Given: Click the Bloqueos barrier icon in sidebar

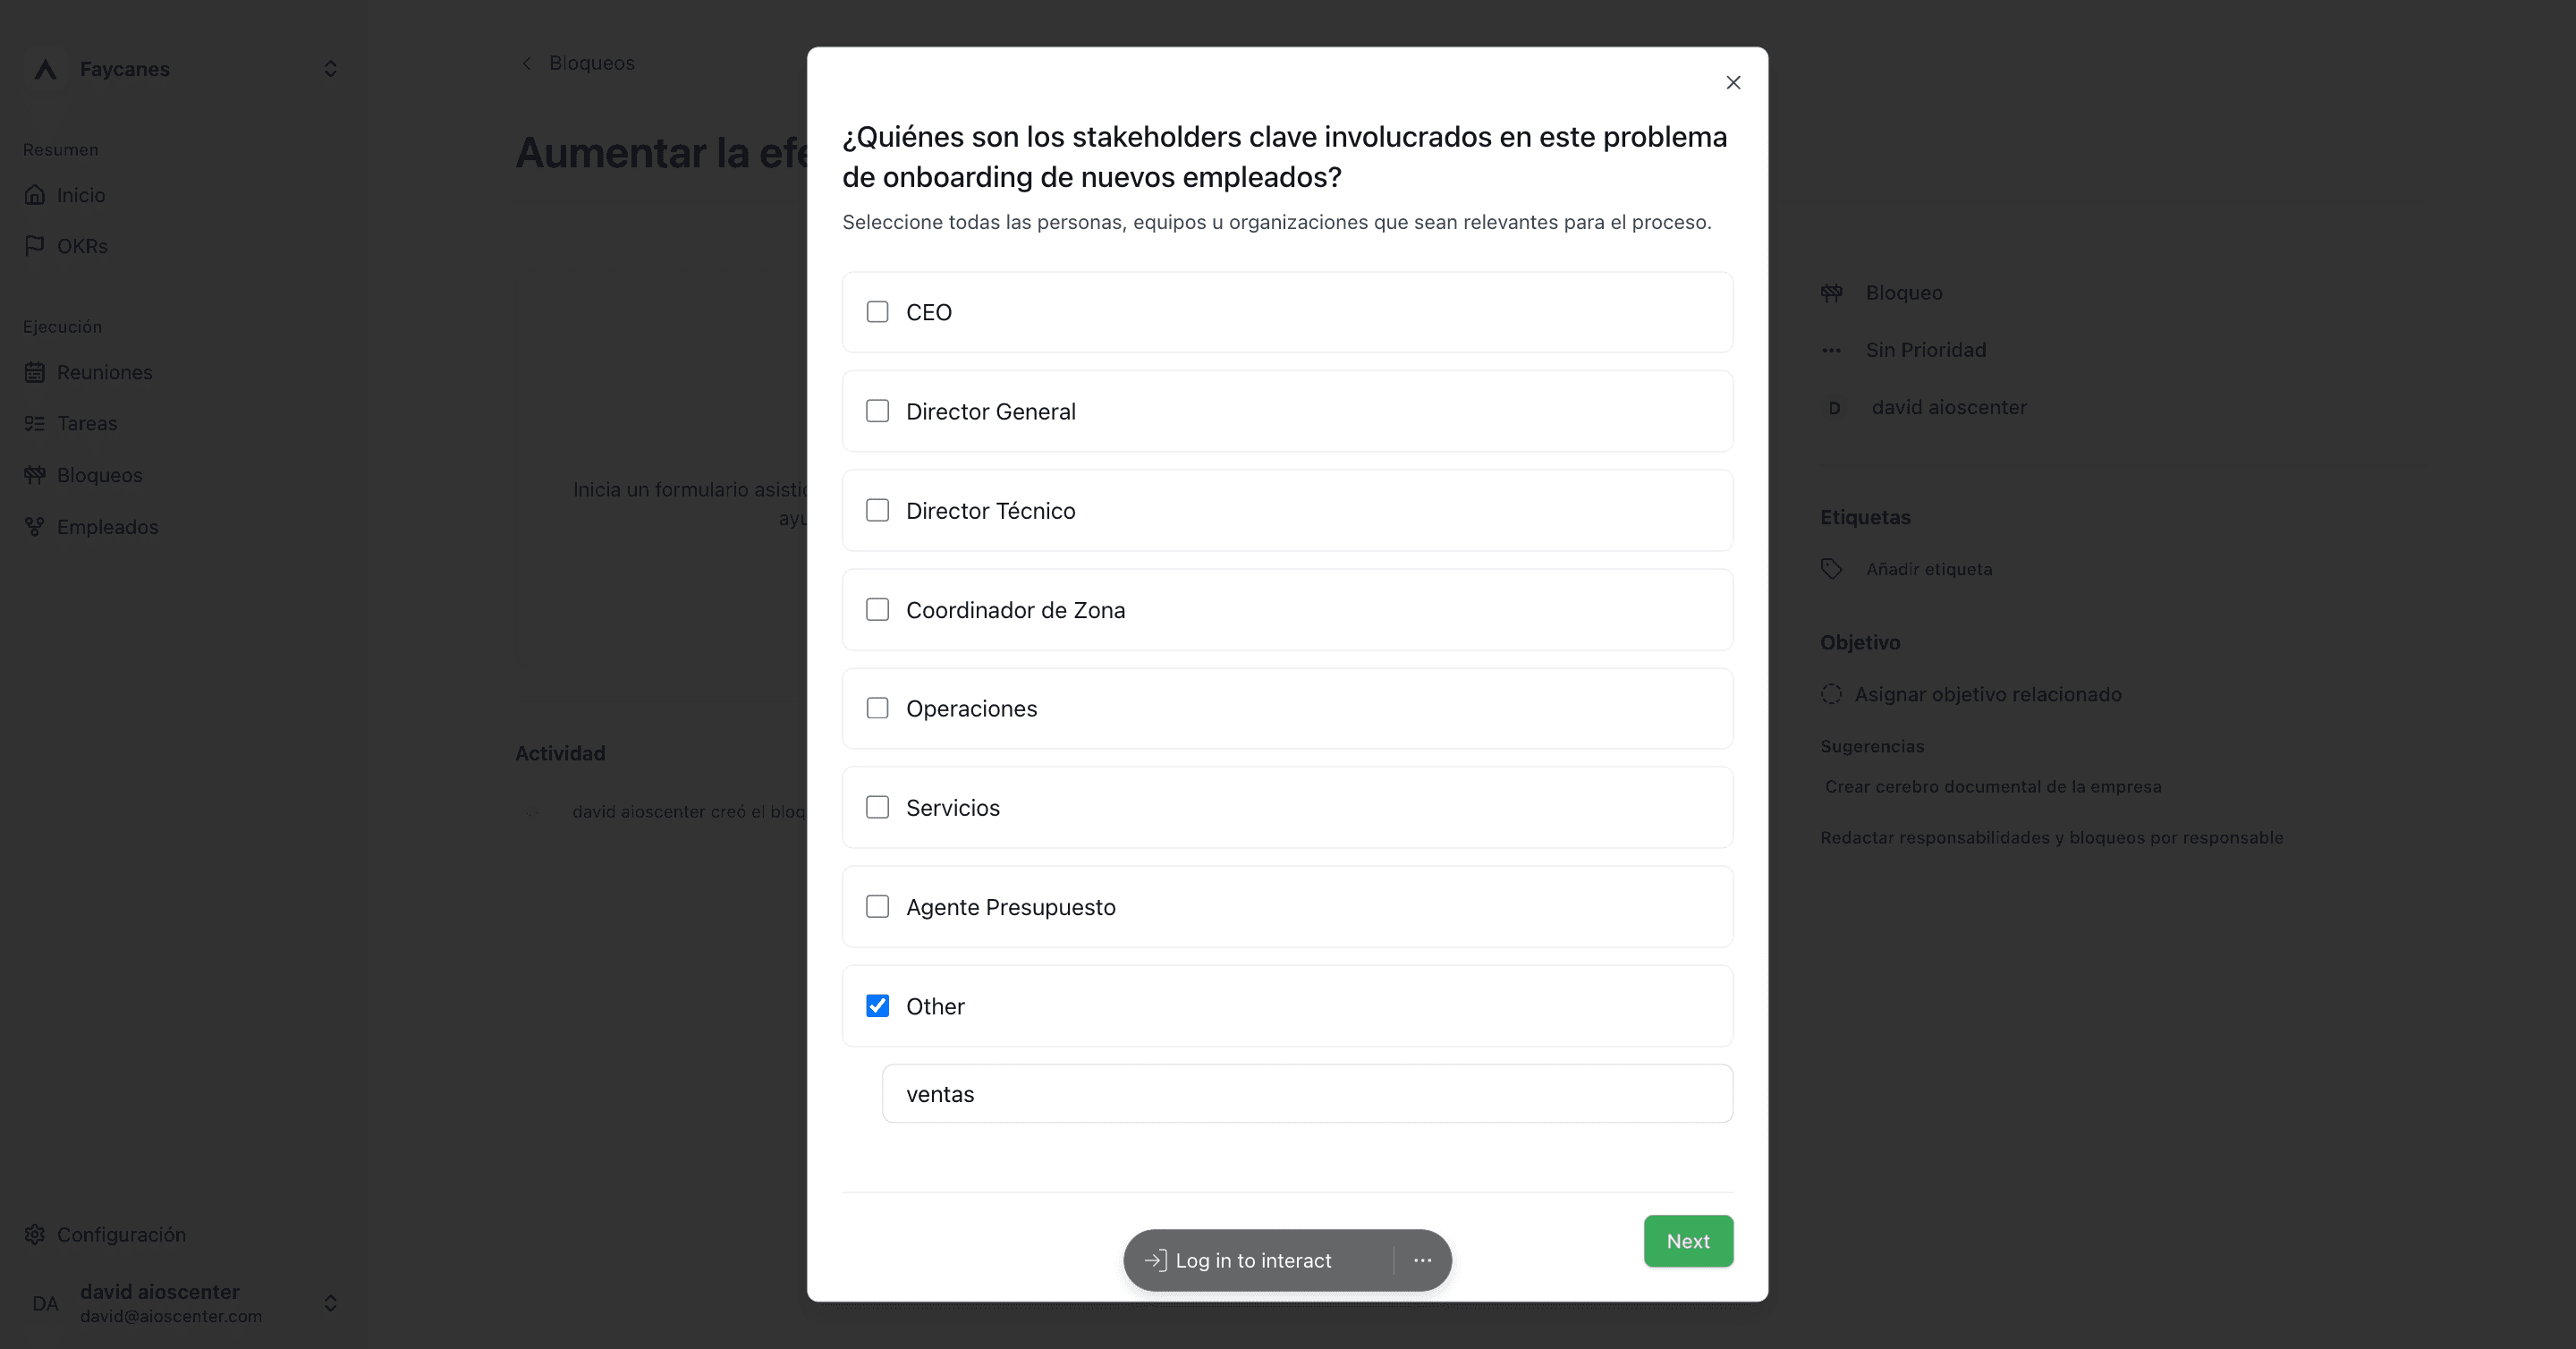Looking at the screenshot, I should [35, 474].
